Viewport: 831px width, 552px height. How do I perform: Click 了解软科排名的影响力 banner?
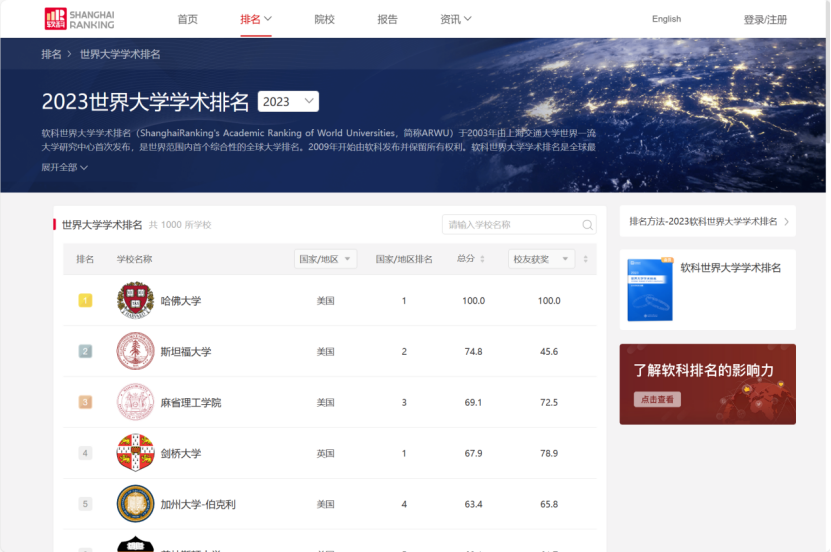[708, 384]
